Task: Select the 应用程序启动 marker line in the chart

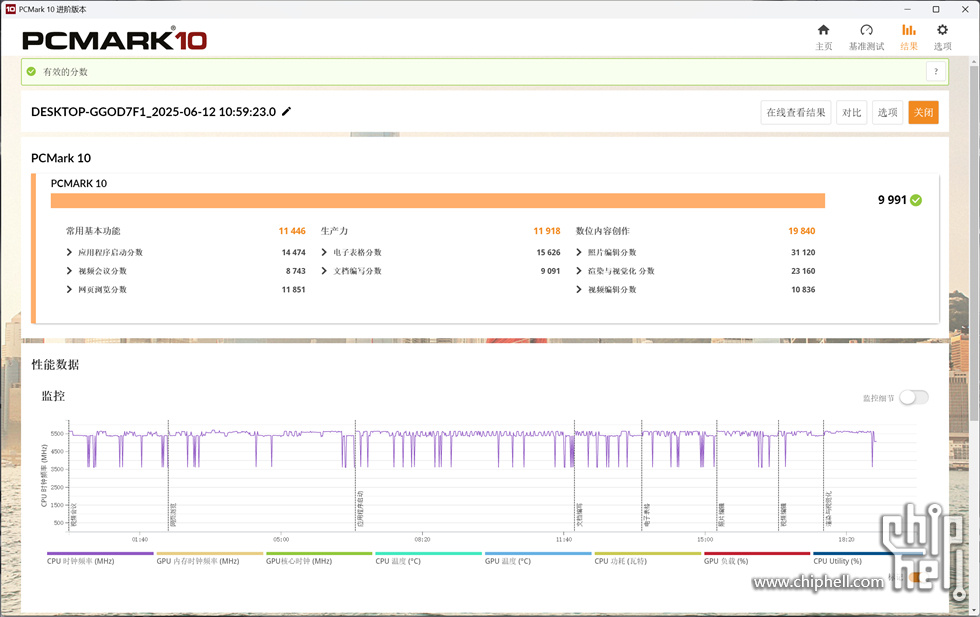Action: point(356,475)
